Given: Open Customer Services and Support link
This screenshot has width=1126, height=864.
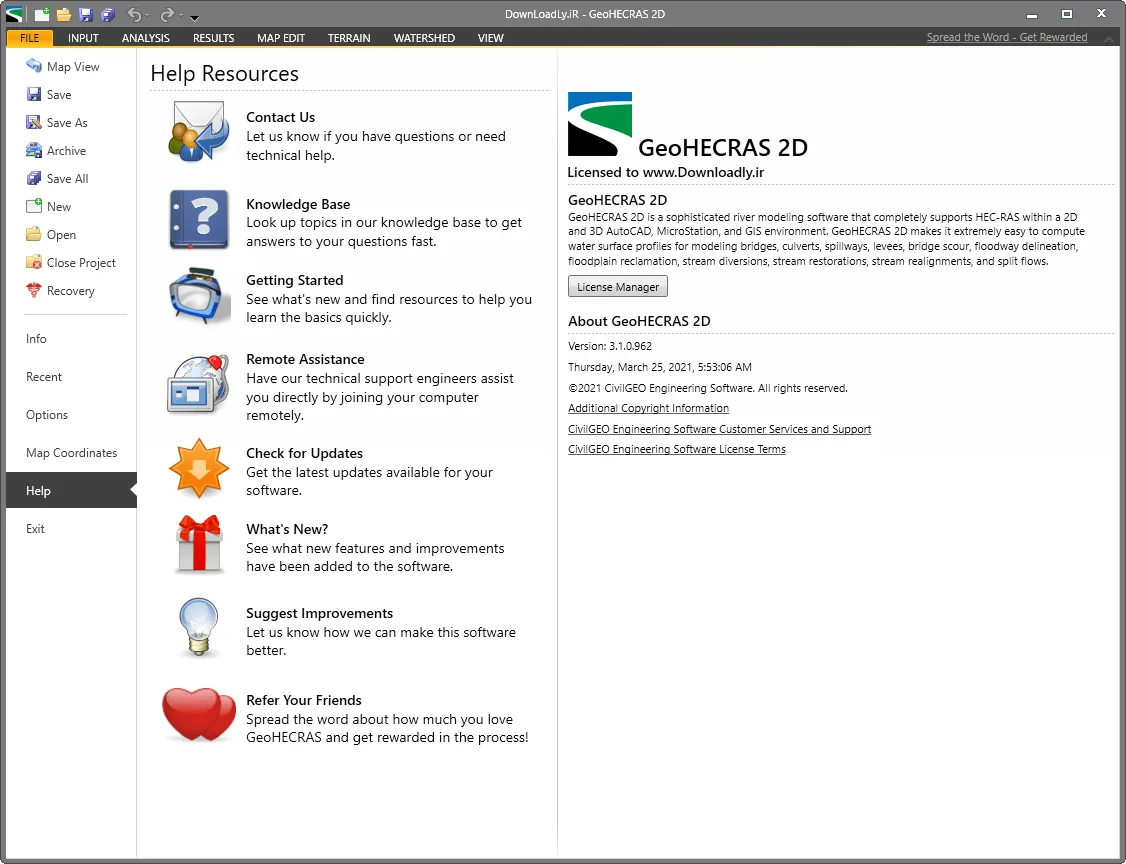Looking at the screenshot, I should (720, 429).
